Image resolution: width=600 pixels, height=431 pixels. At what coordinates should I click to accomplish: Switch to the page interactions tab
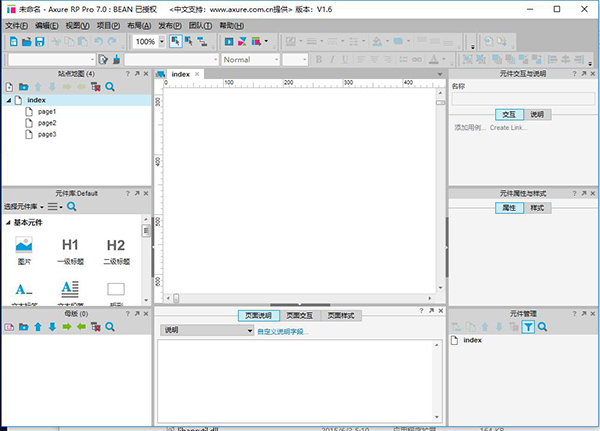pyautogui.click(x=300, y=315)
